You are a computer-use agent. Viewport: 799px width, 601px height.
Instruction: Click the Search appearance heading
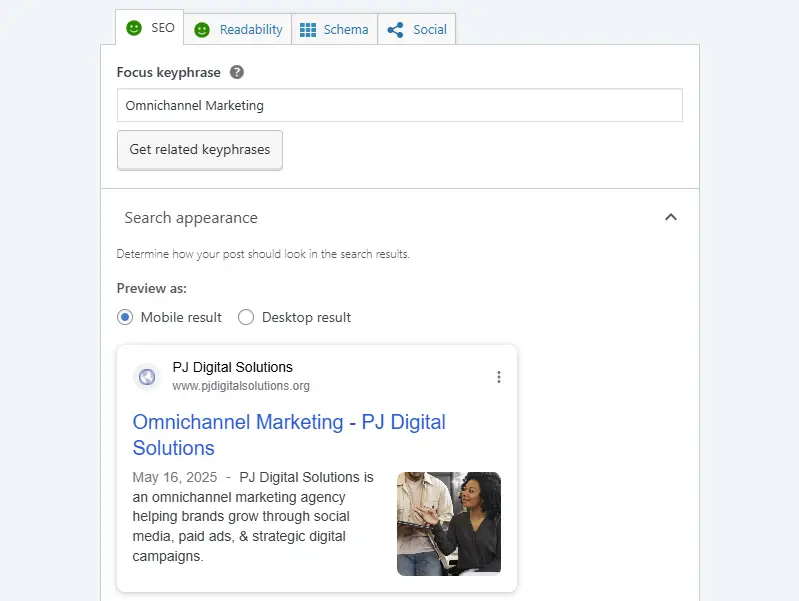(x=191, y=218)
